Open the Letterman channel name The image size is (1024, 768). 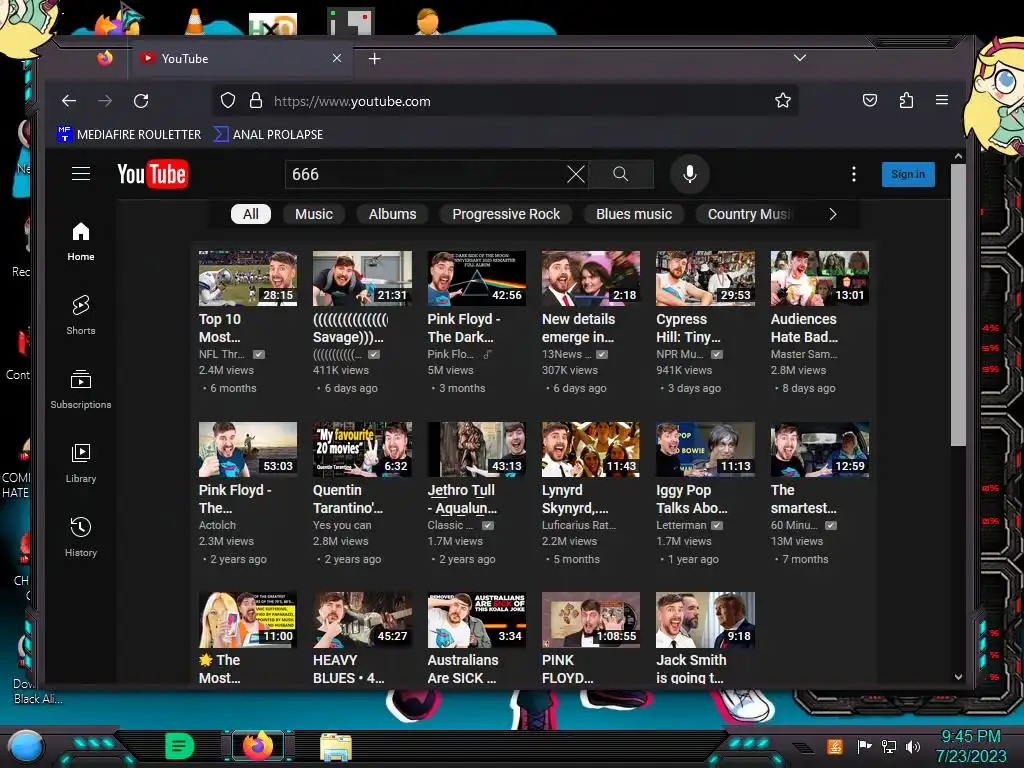tap(681, 525)
